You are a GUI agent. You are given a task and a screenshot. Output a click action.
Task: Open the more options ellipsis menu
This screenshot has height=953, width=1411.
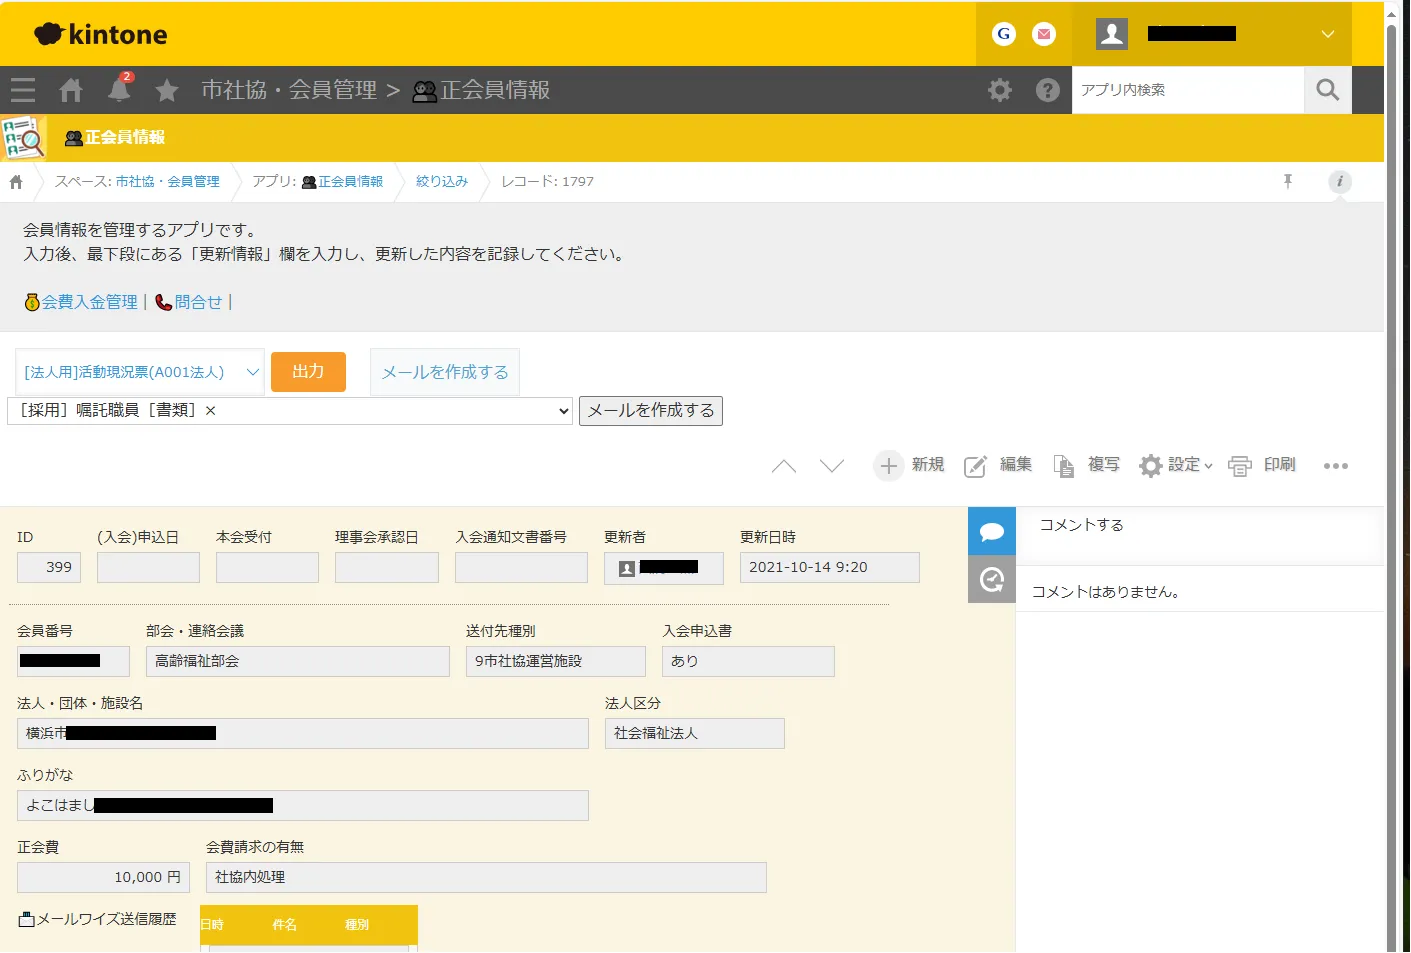(1335, 465)
